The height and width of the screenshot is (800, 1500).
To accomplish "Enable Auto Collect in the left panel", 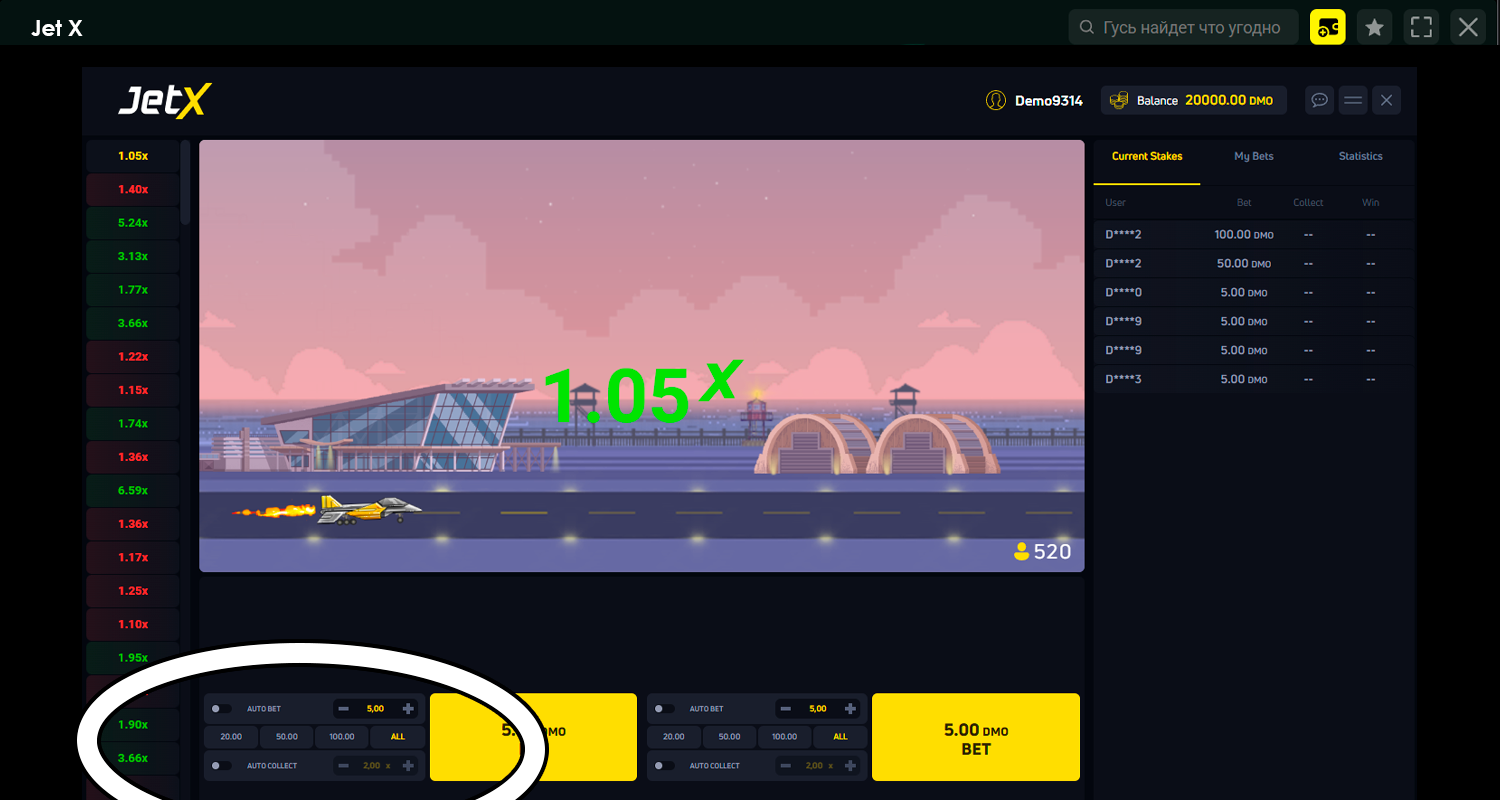I will click(221, 766).
